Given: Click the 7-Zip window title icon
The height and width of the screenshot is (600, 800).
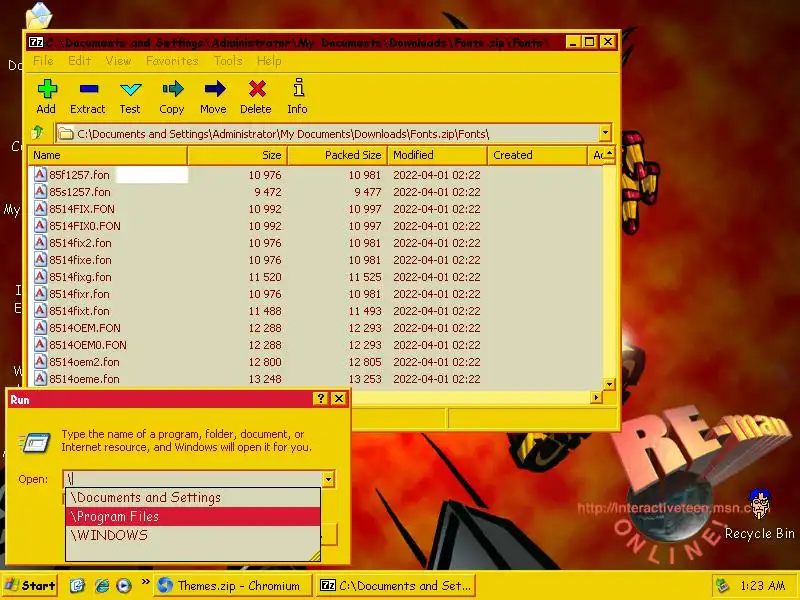Looking at the screenshot, I should coord(36,42).
